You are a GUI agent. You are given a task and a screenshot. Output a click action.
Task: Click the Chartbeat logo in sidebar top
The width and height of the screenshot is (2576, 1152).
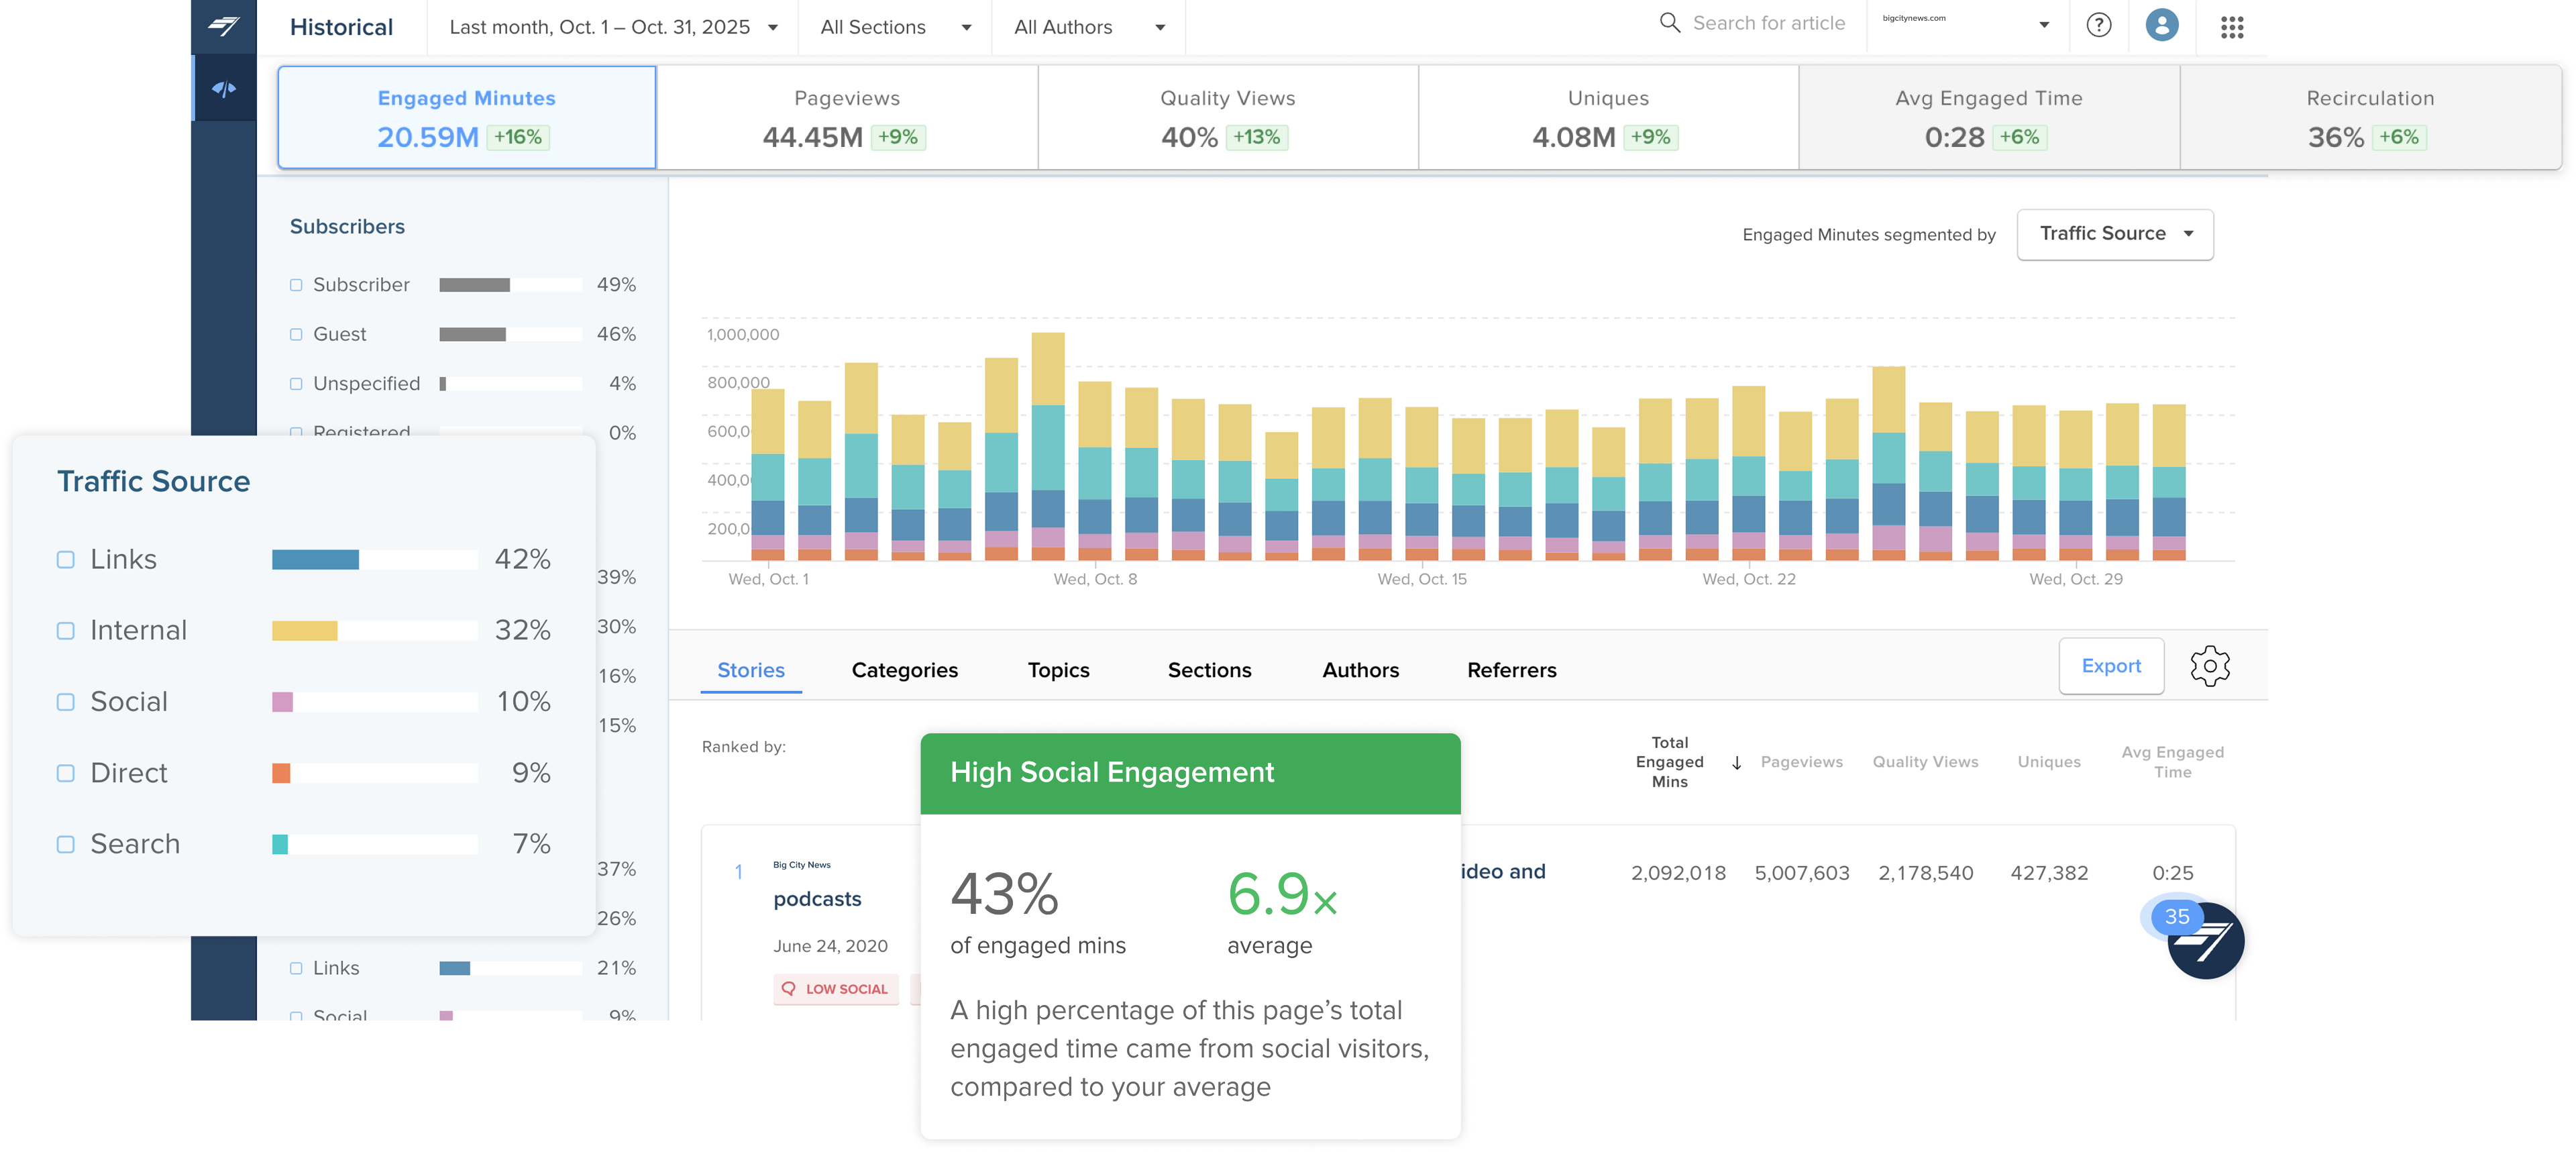(x=223, y=26)
